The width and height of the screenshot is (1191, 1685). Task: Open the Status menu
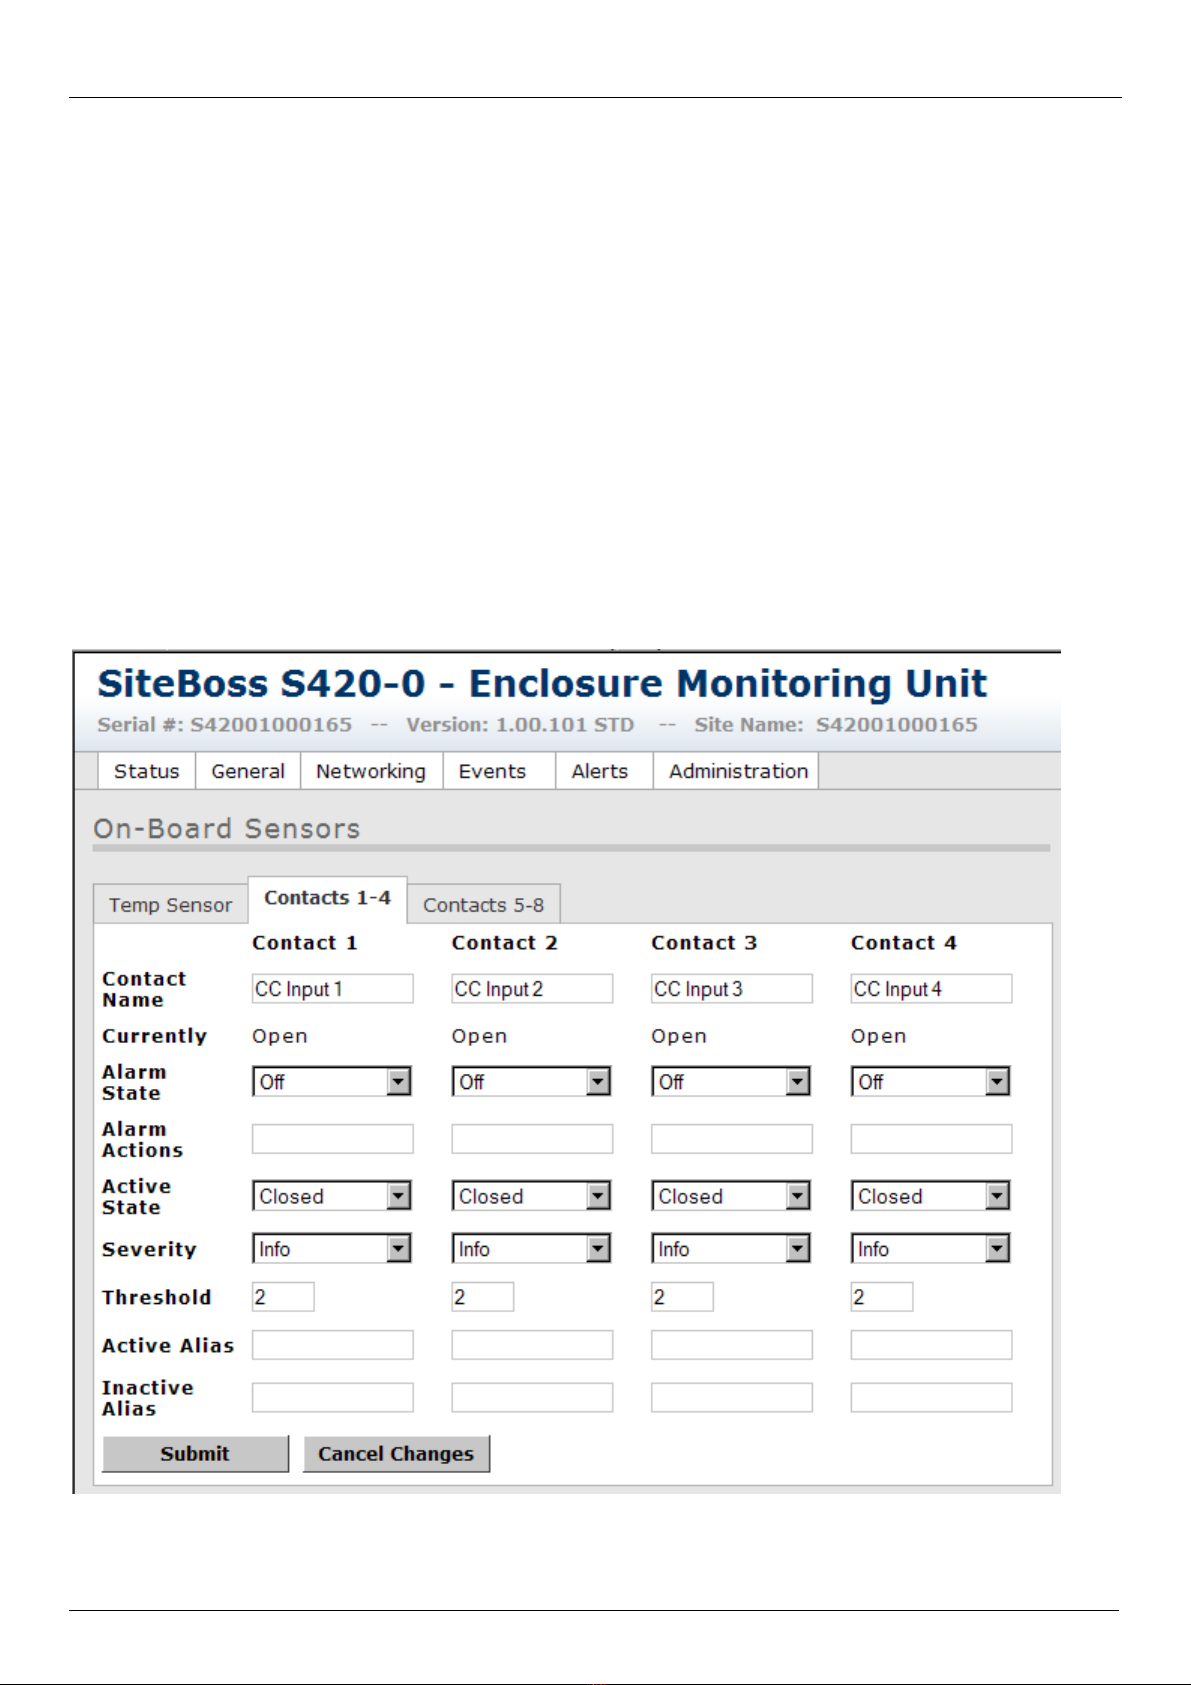(146, 771)
